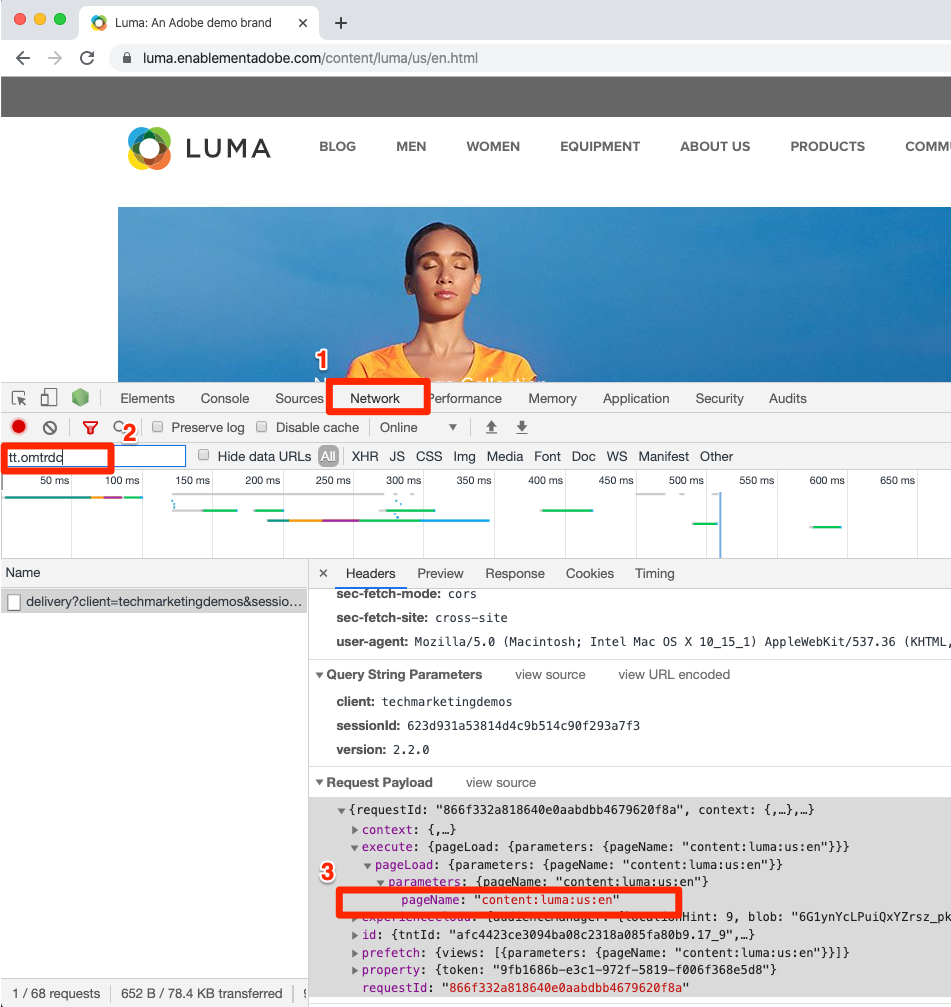
Task: Enable Preserve log
Action: point(157,427)
